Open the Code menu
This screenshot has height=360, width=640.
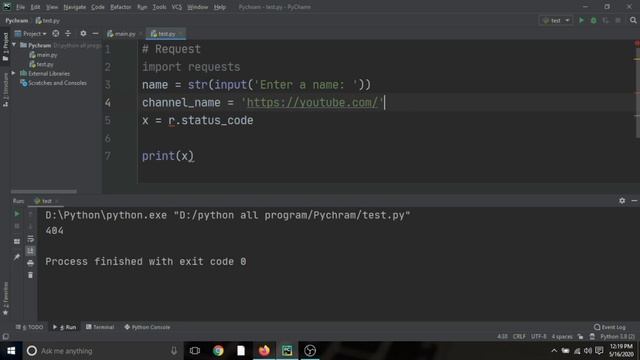tap(98, 7)
